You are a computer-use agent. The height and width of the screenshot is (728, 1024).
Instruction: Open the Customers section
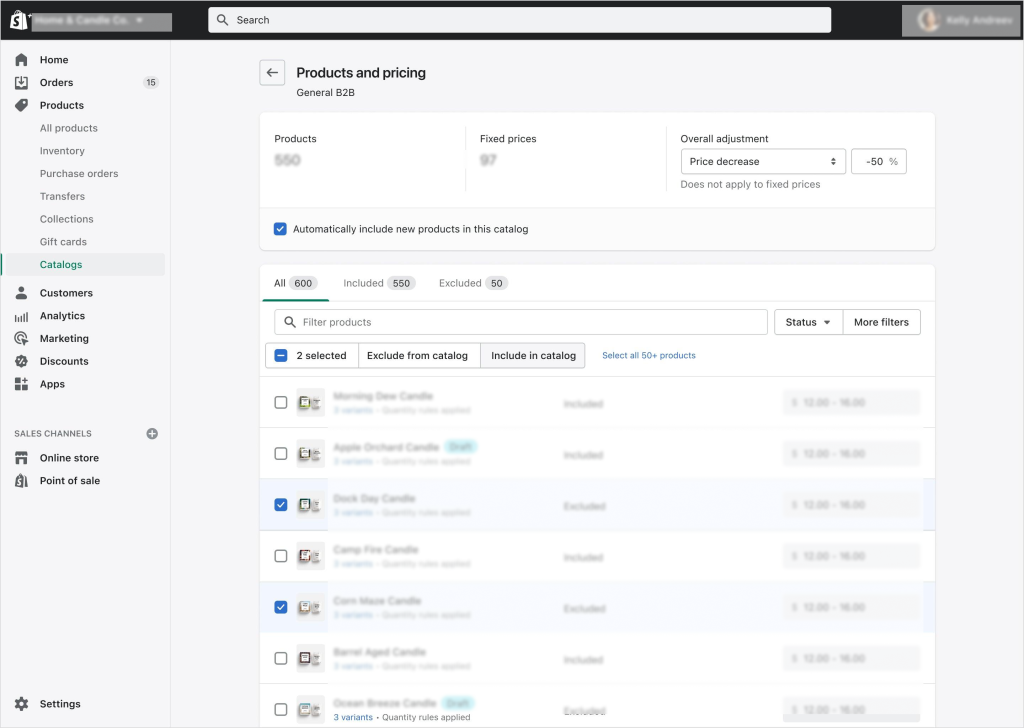pyautogui.click(x=66, y=292)
